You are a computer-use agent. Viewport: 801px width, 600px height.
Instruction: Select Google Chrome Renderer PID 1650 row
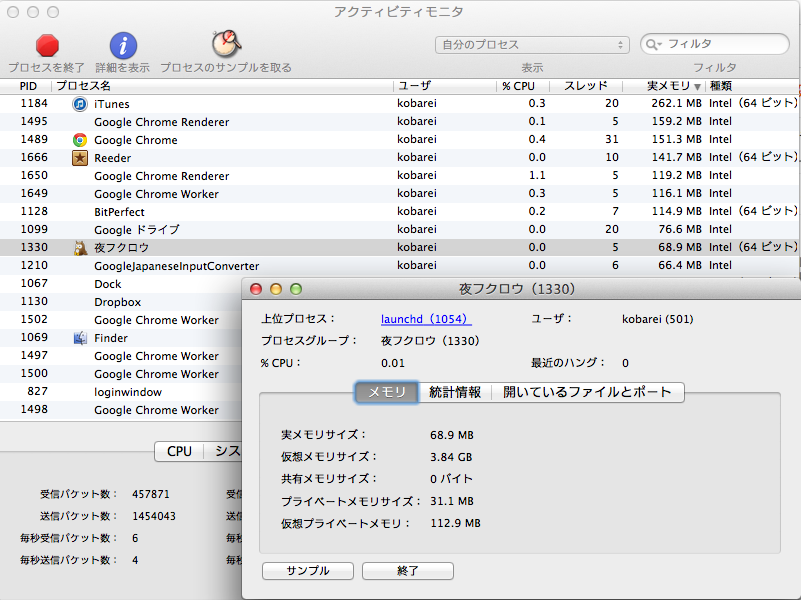[x=399, y=176]
